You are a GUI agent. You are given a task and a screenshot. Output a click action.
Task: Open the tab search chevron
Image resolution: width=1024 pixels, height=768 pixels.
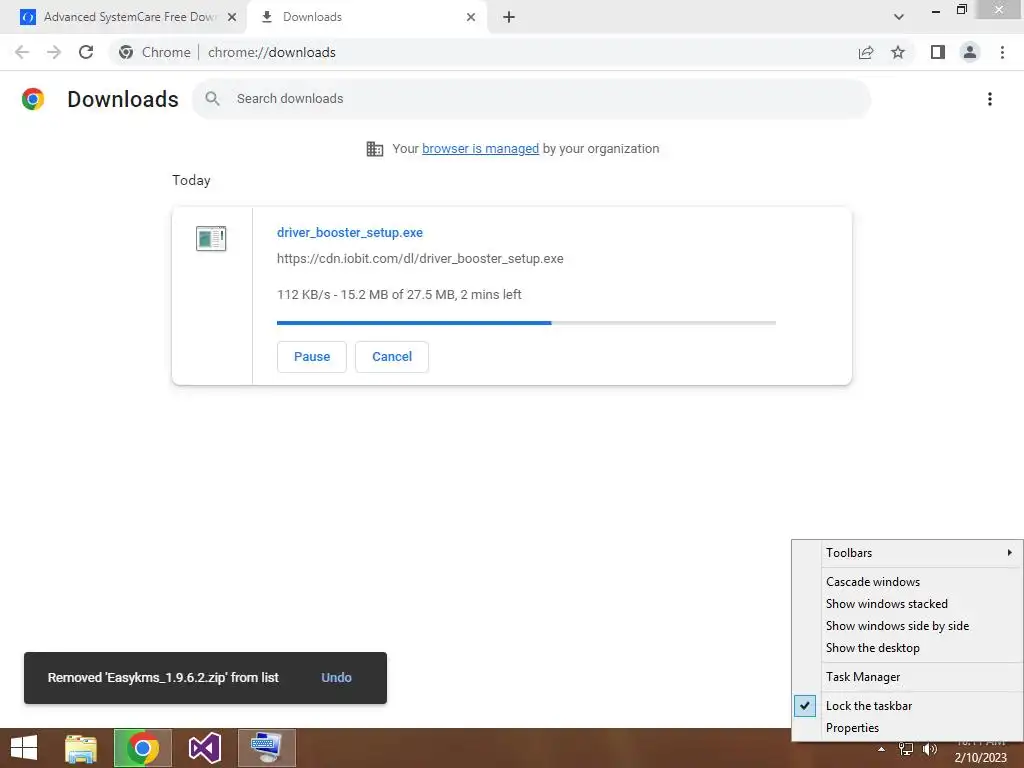[x=899, y=17]
